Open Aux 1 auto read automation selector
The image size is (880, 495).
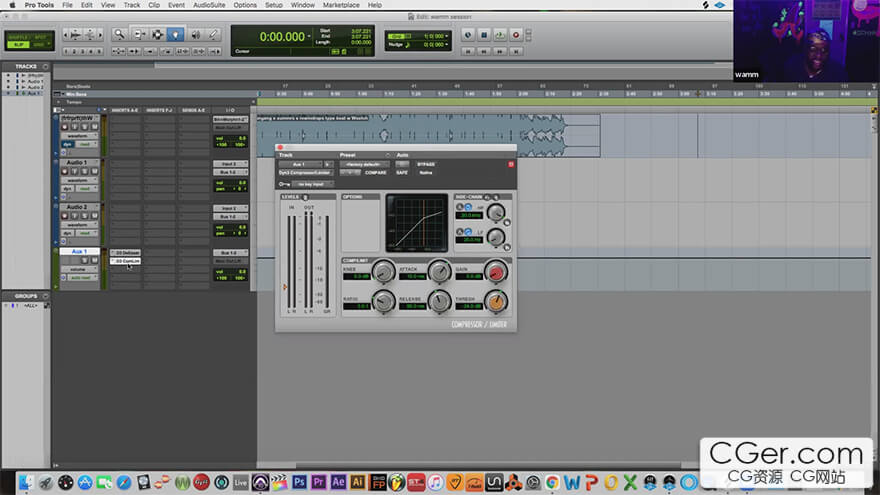pyautogui.click(x=83, y=278)
